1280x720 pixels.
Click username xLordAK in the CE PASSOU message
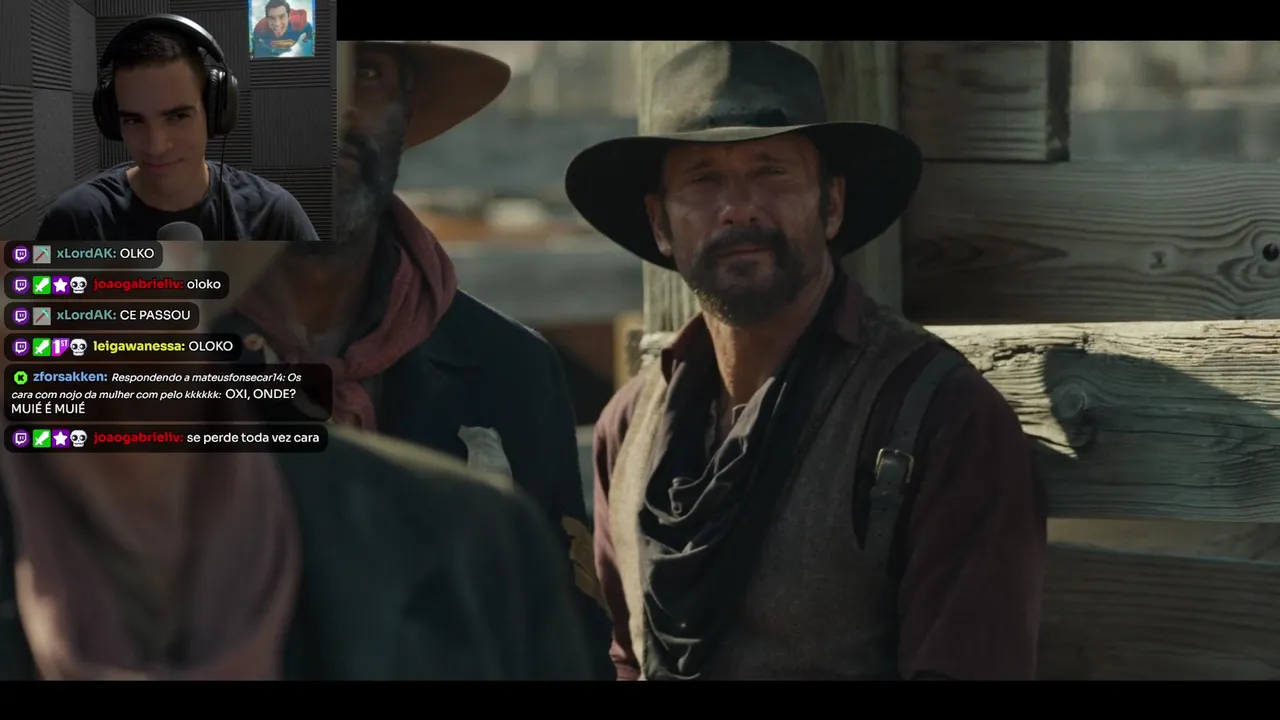[x=86, y=315]
